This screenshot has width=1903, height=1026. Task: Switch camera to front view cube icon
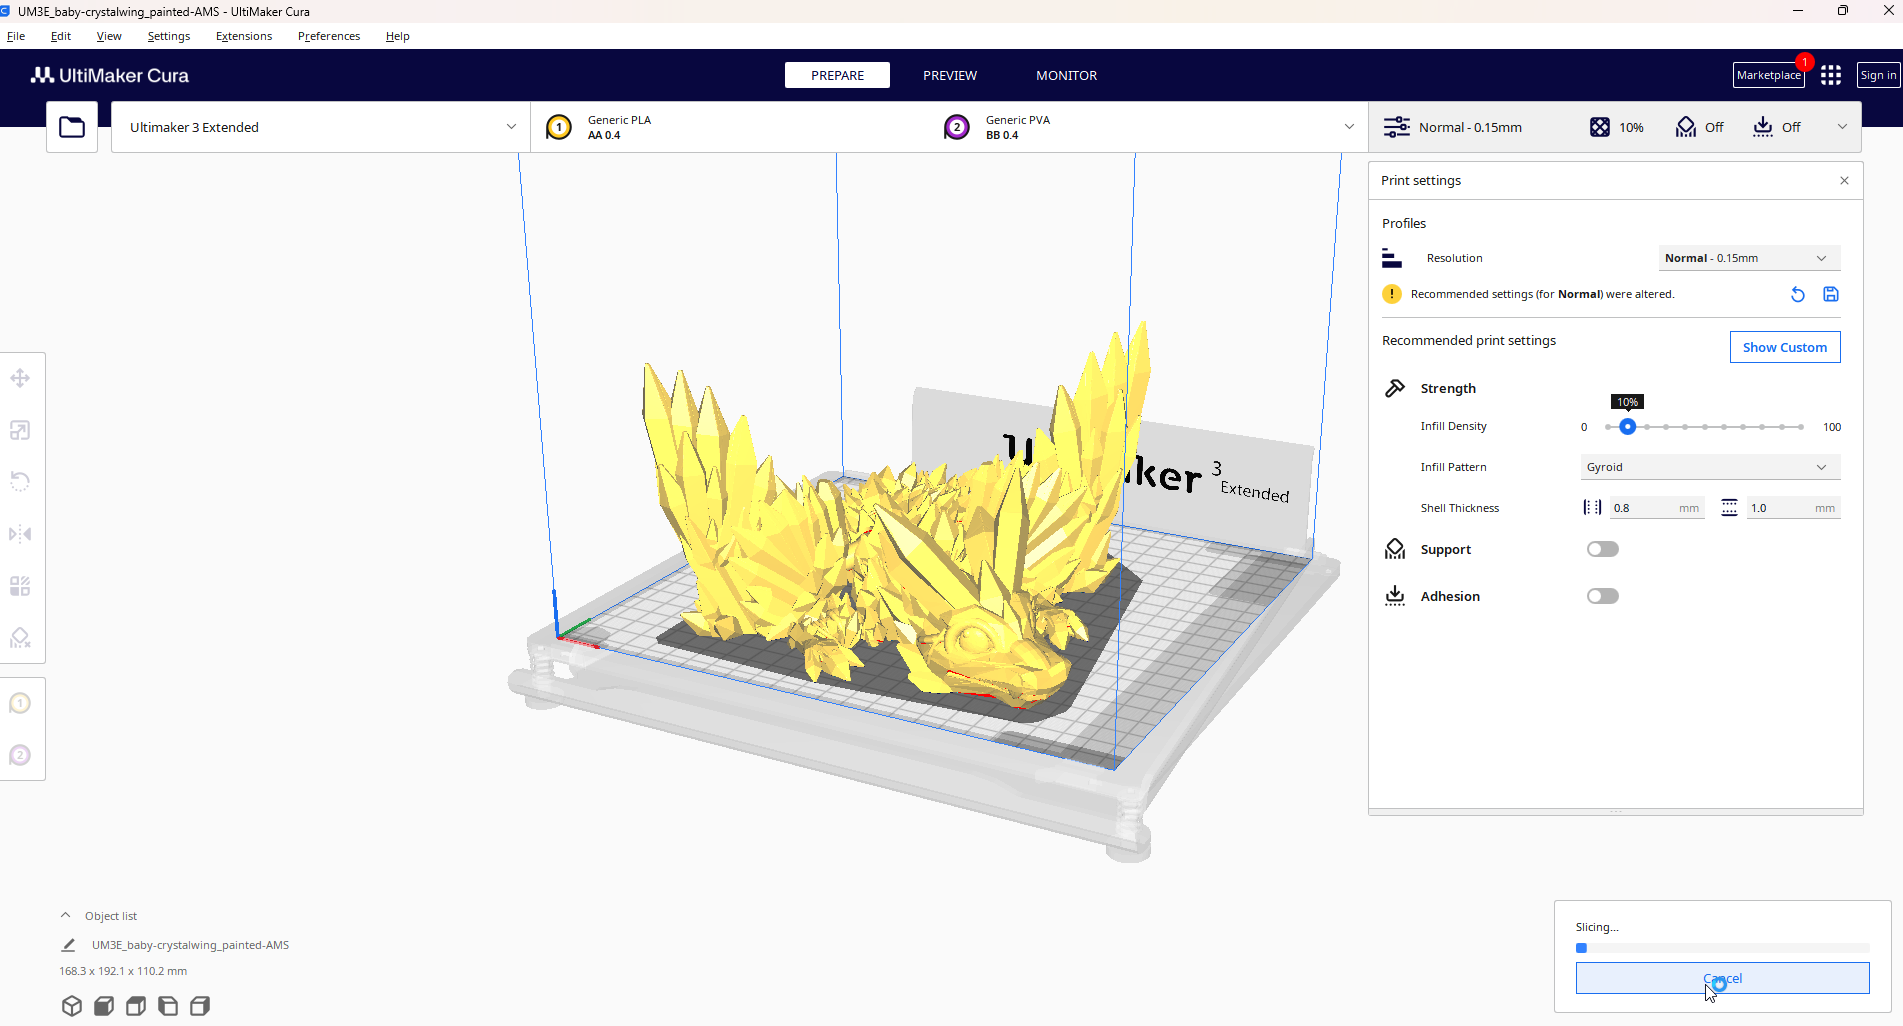(x=103, y=1005)
